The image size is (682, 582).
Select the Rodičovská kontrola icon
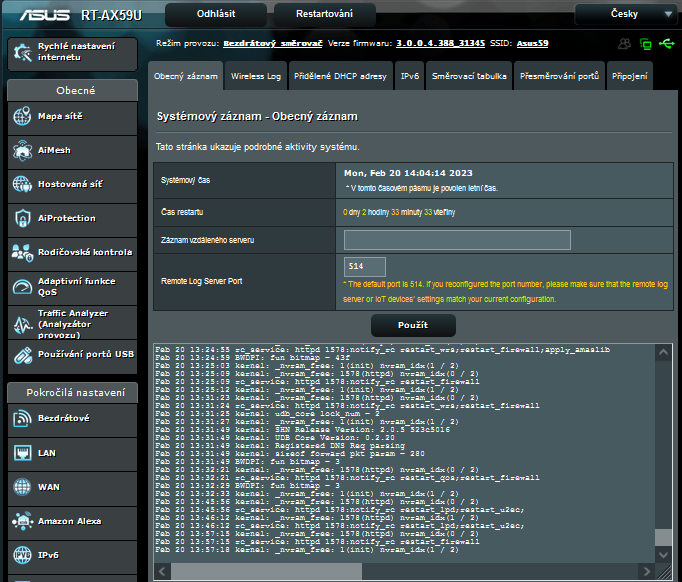22,252
